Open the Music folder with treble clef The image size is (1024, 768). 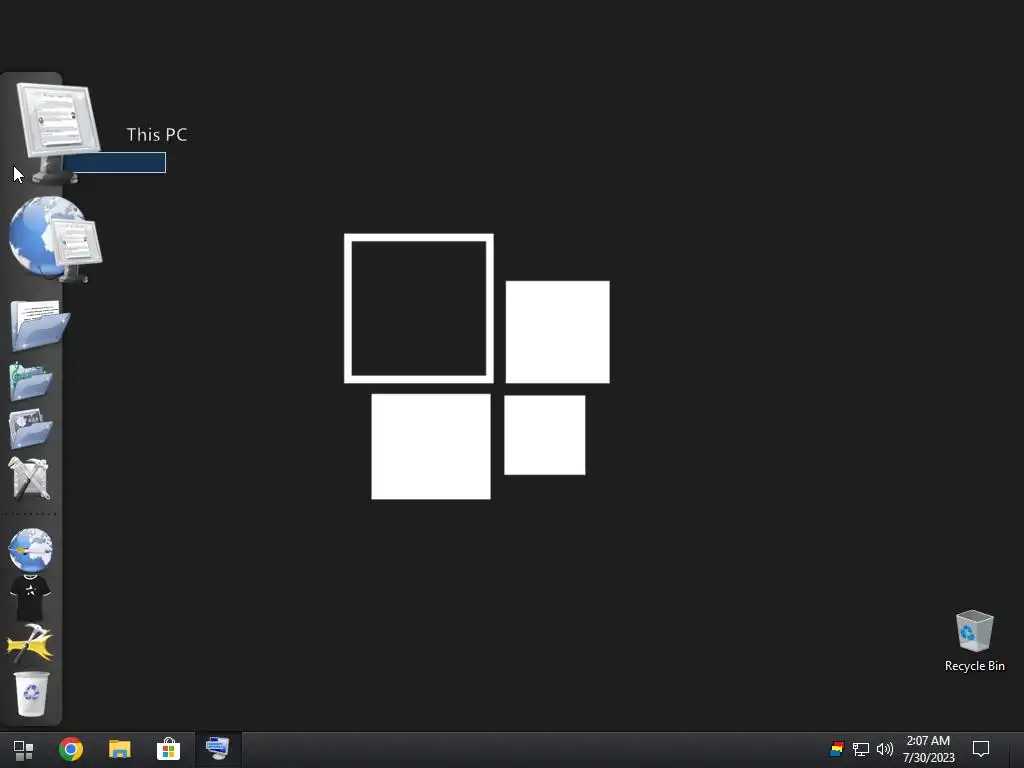[x=31, y=381]
